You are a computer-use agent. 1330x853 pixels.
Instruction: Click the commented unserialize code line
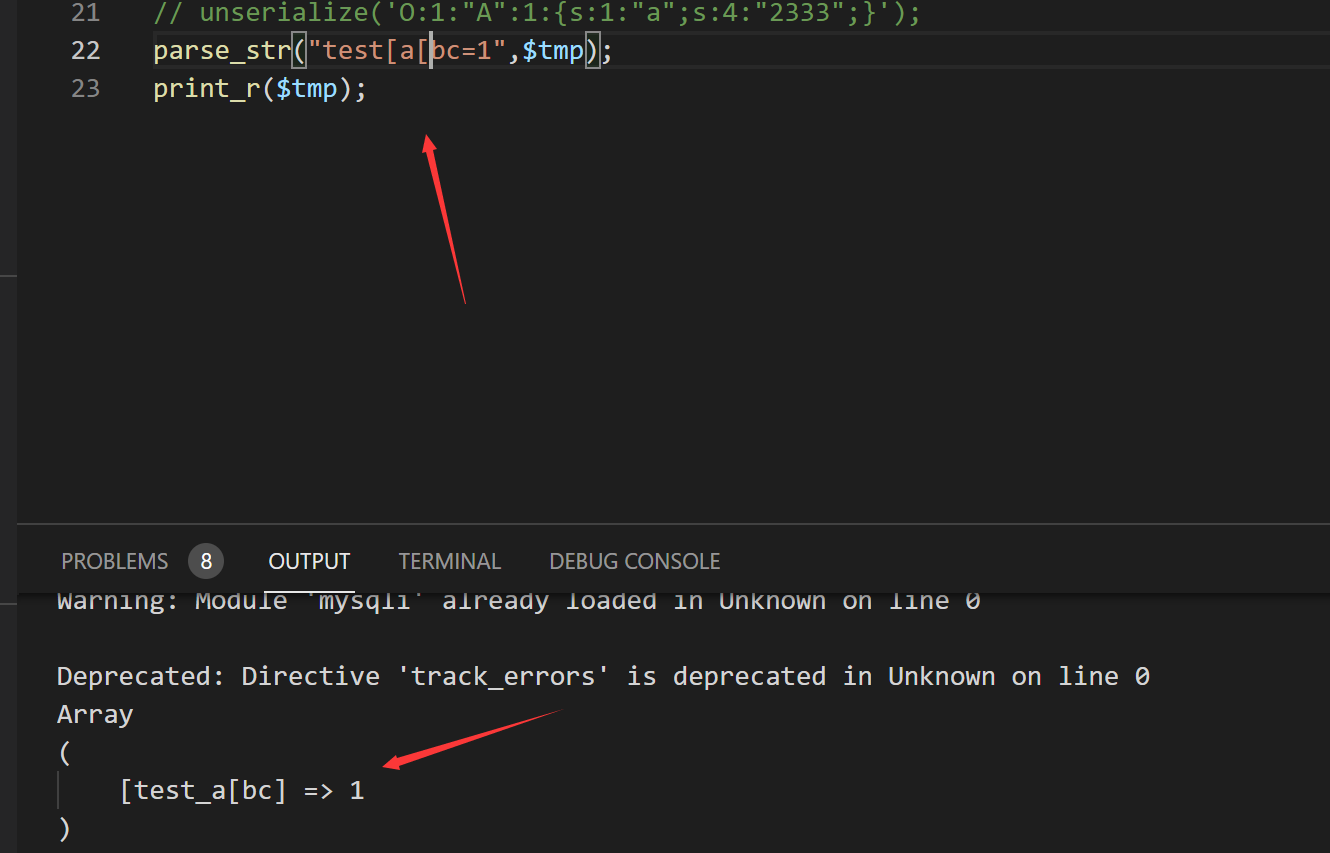(x=537, y=13)
